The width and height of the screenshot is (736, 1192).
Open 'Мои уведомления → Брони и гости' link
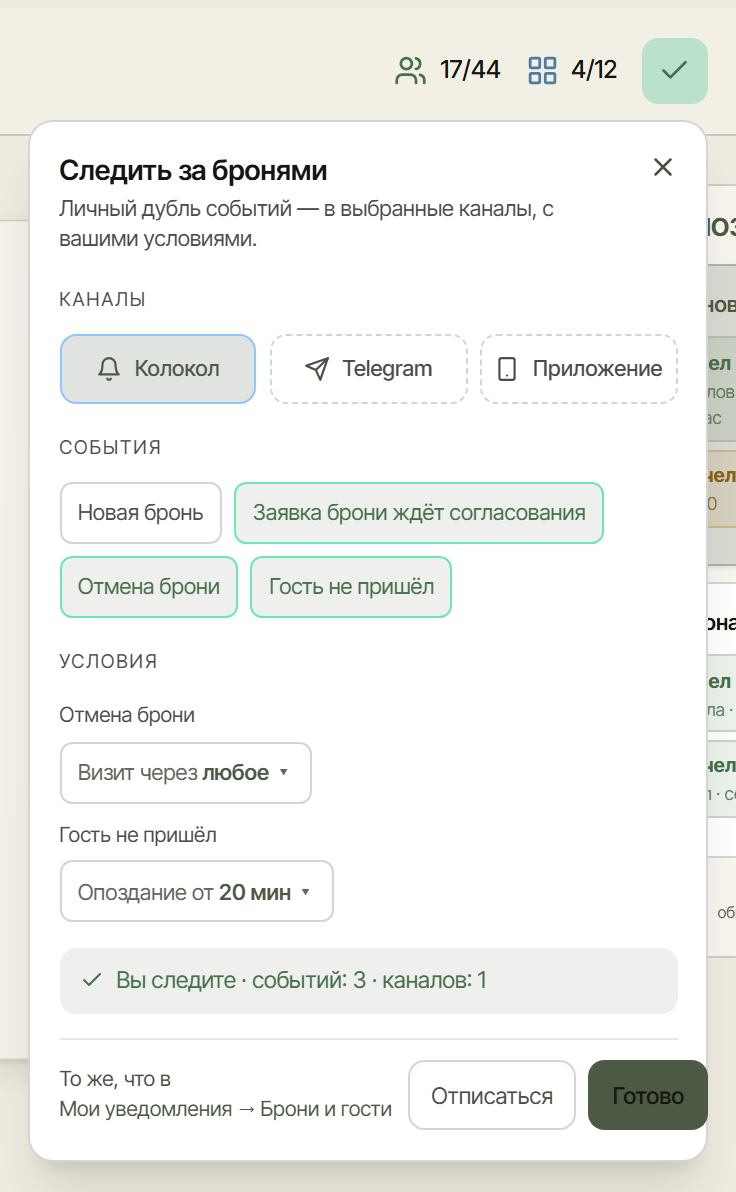(226, 1109)
